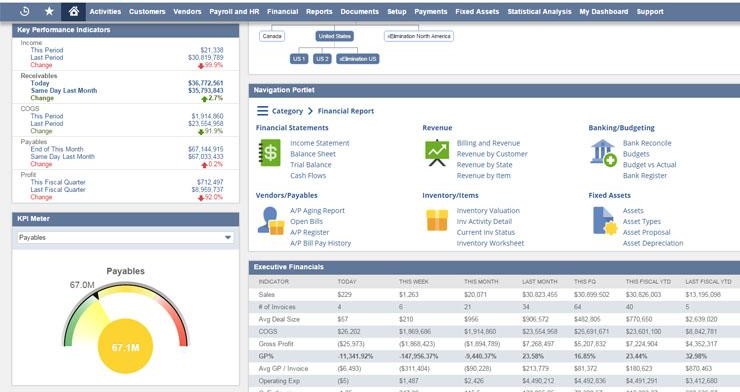
Task: Click the Inventory/Items box icon
Action: [437, 220]
